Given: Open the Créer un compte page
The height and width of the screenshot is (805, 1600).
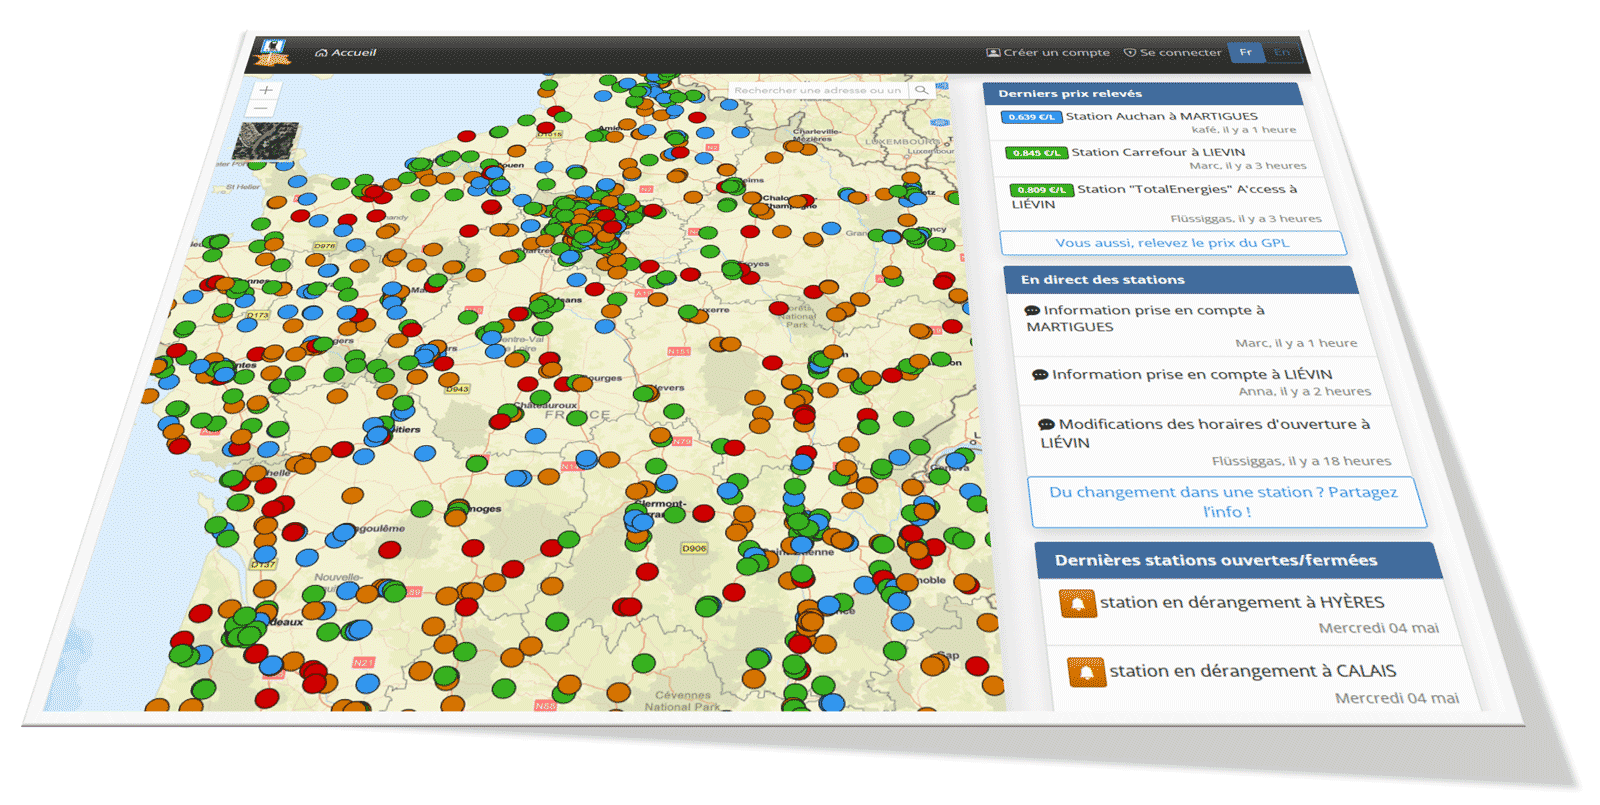Looking at the screenshot, I should pyautogui.click(x=1048, y=53).
